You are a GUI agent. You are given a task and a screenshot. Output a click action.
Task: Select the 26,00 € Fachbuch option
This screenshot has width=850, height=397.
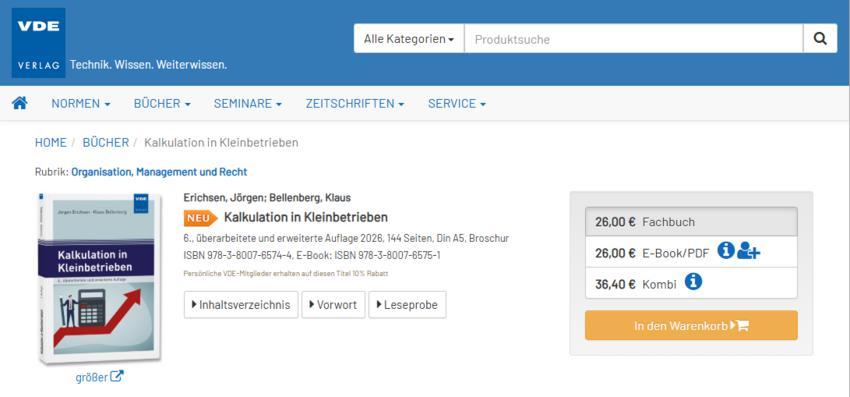point(691,222)
